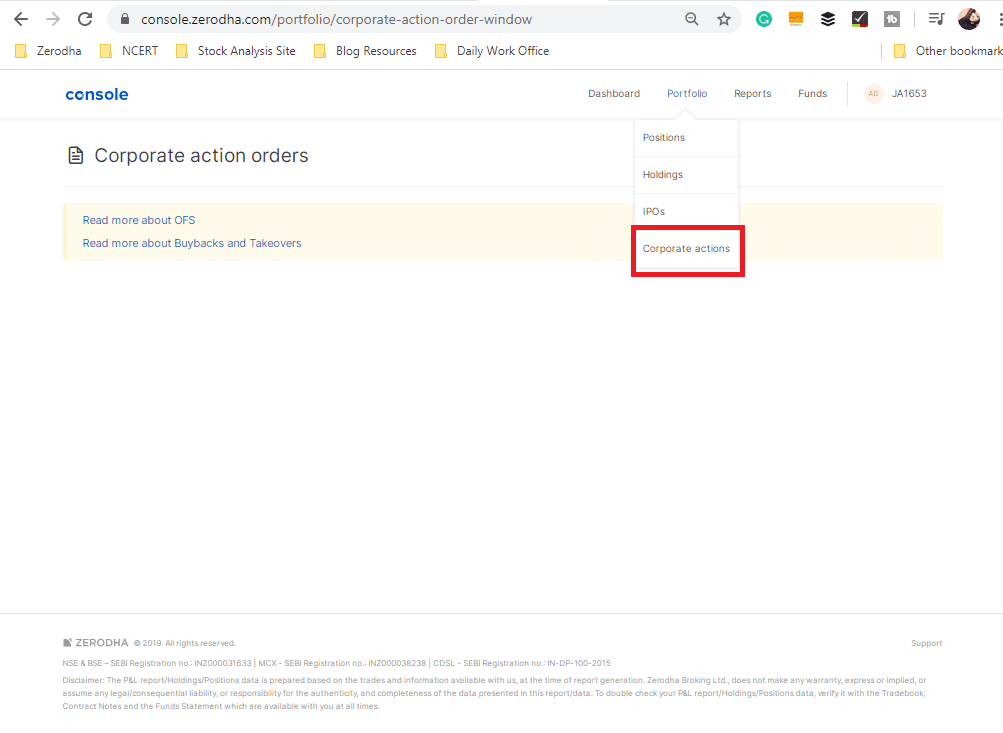1003x733 pixels.
Task: Open the Blog Resources bookmark folder
Action: click(x=365, y=51)
